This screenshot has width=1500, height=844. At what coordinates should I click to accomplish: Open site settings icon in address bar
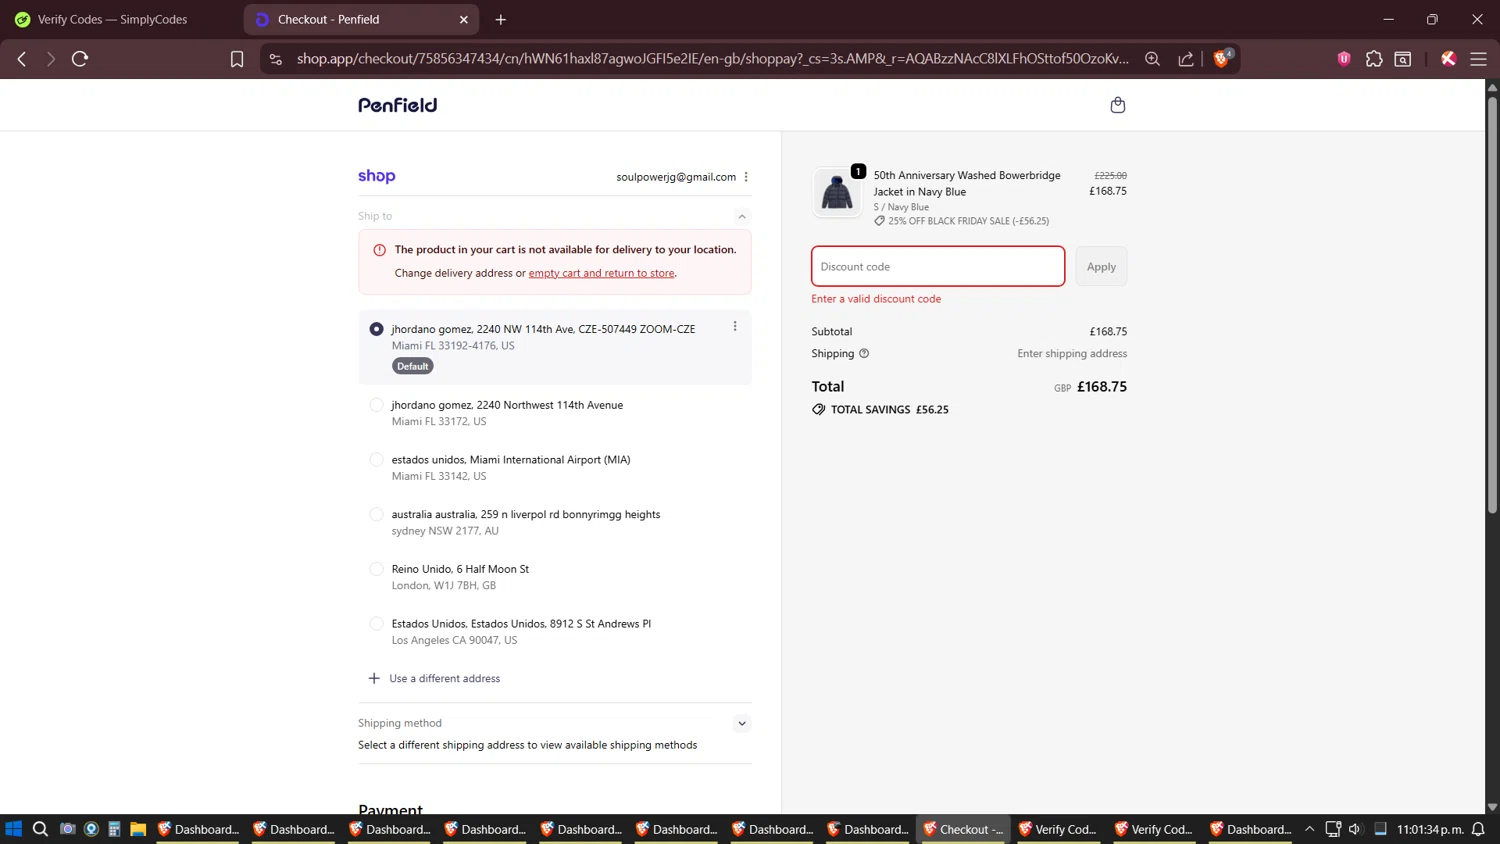(x=276, y=59)
